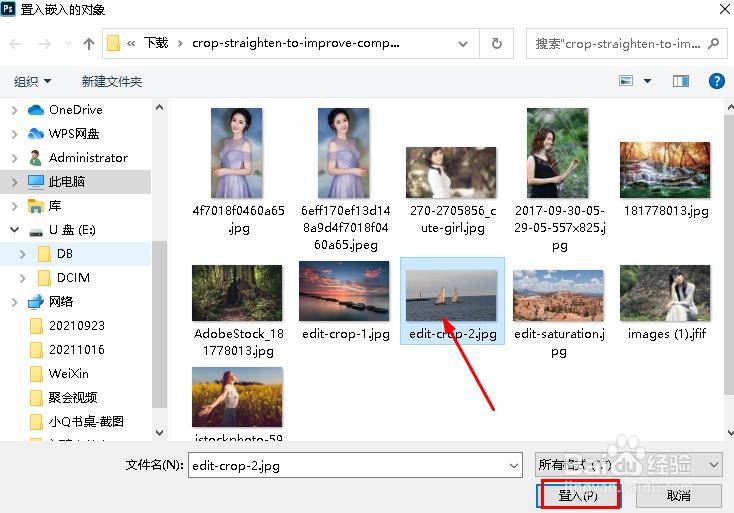Click the Photoshop Ps icon in title bar
Screen dimensions: 734x513
[x=8, y=9]
